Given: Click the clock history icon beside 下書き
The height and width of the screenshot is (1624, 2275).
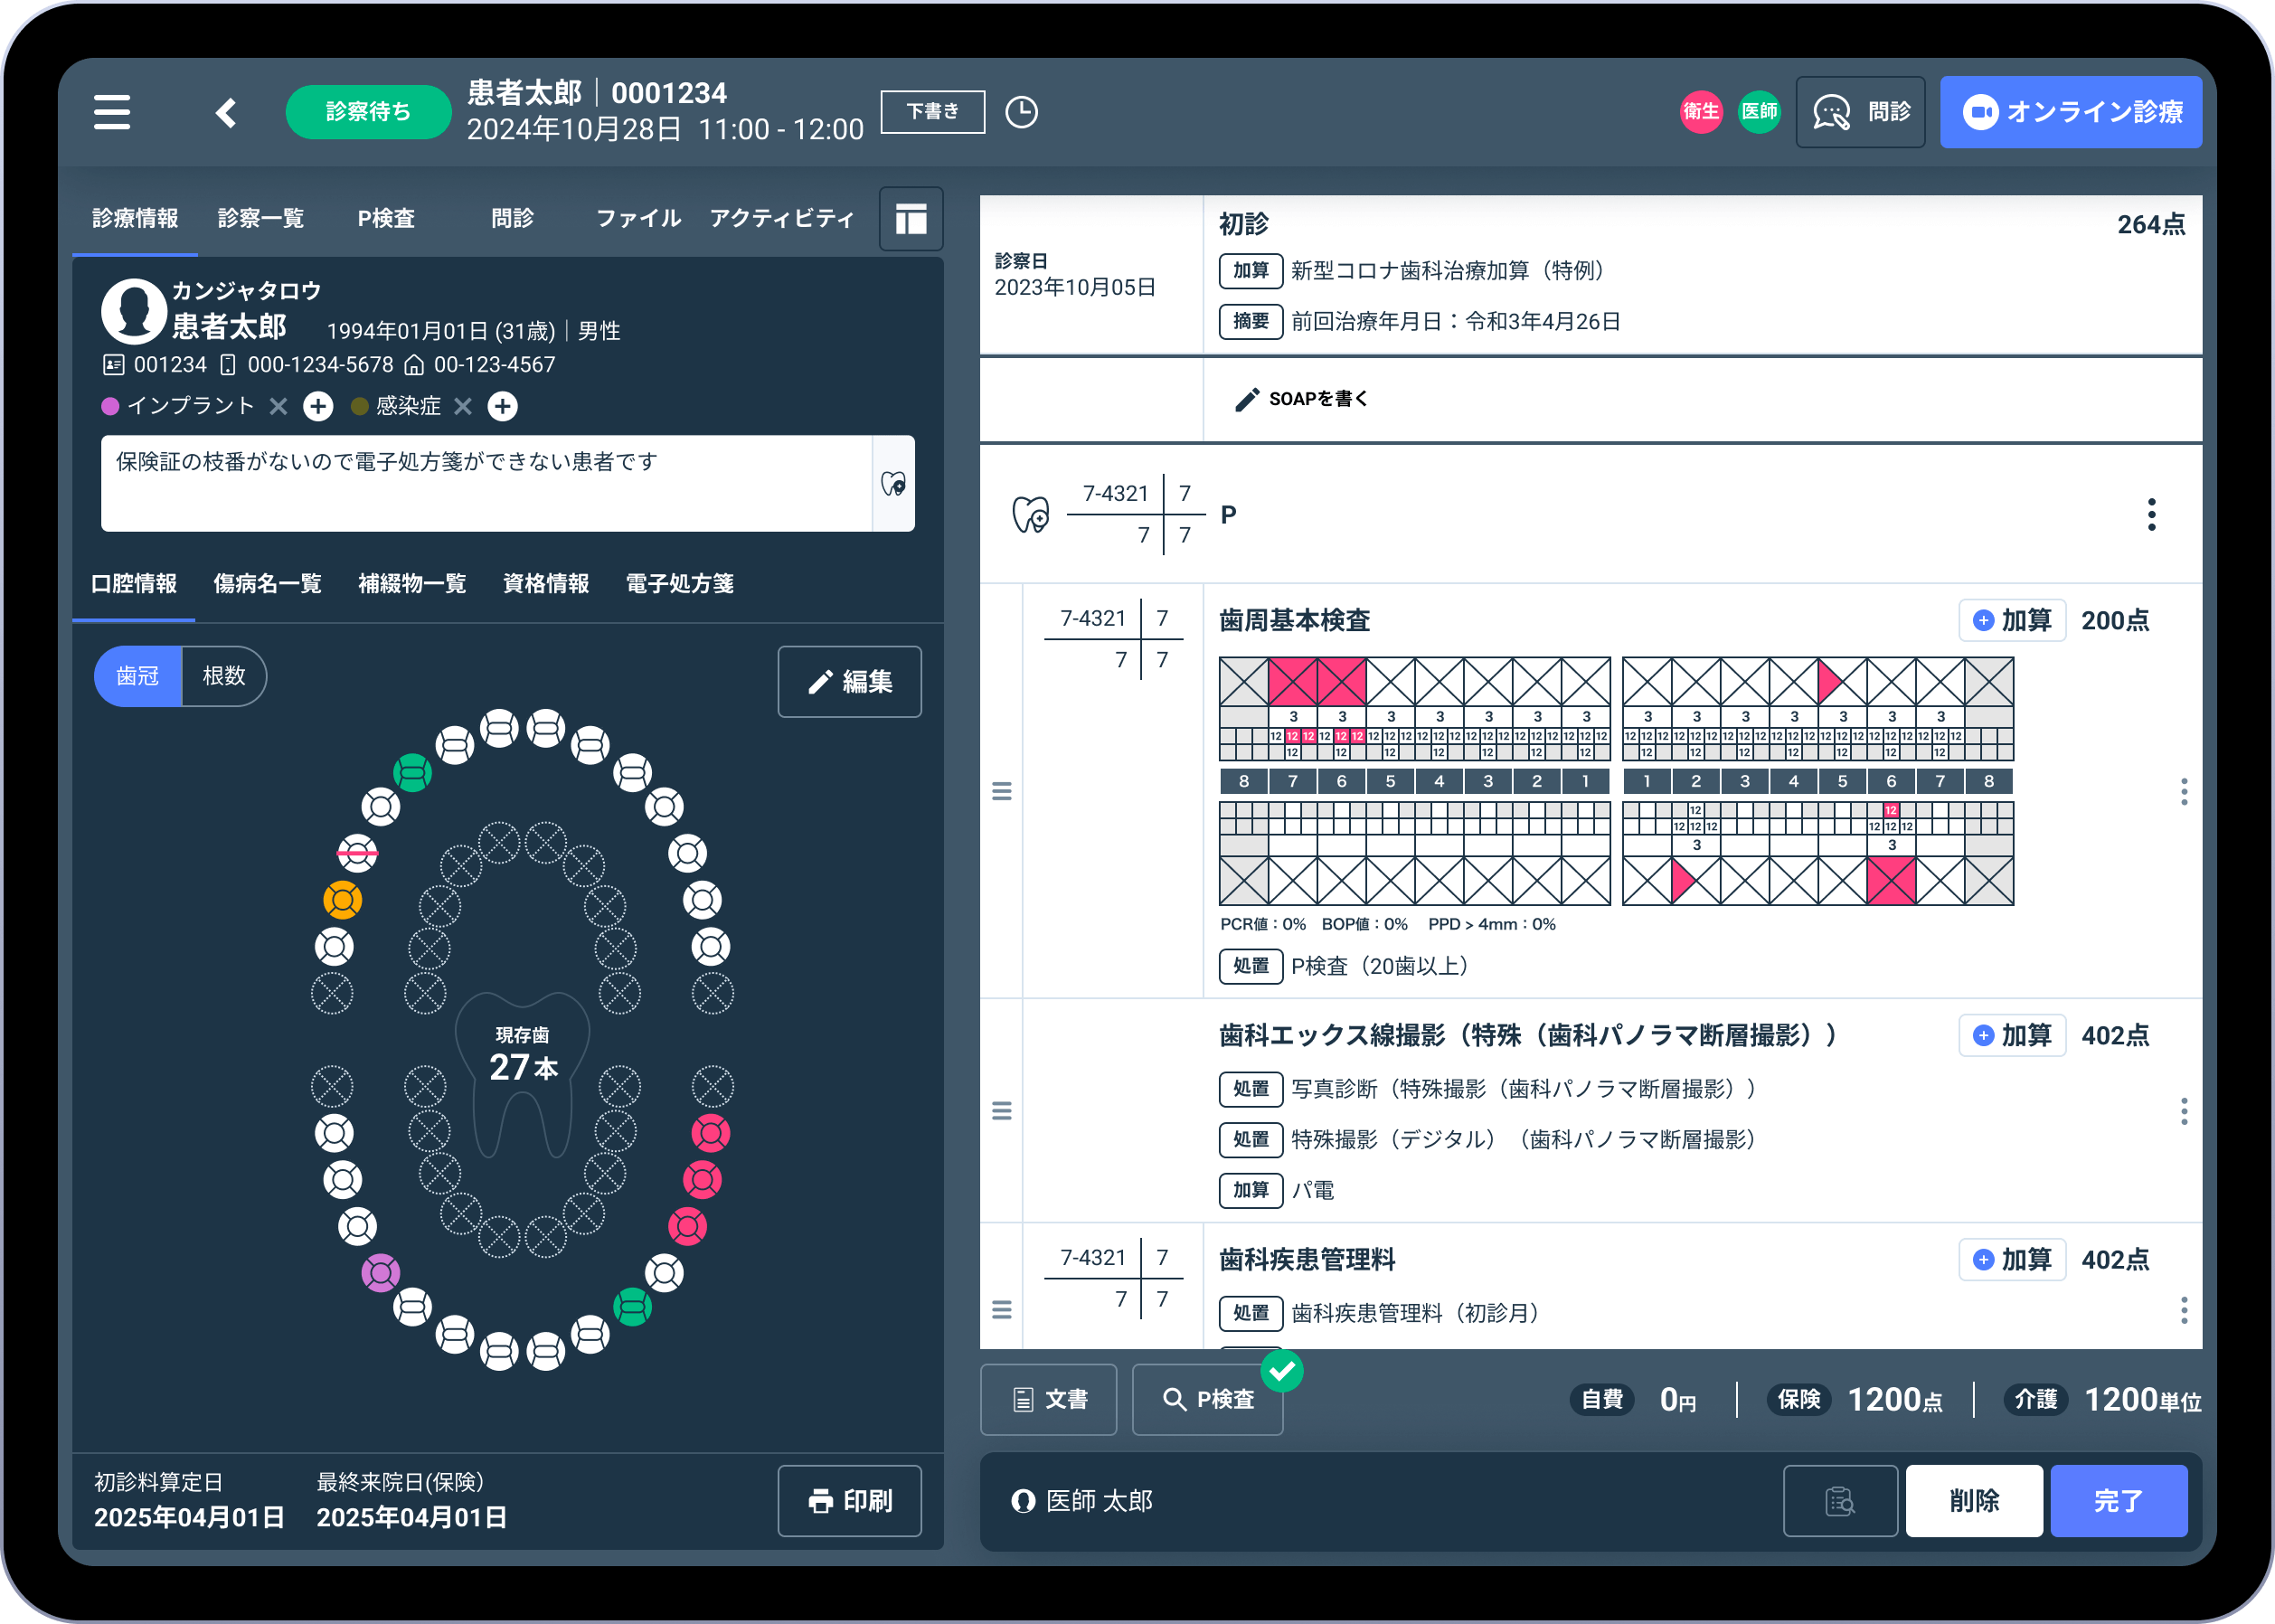Looking at the screenshot, I should (x=1021, y=112).
